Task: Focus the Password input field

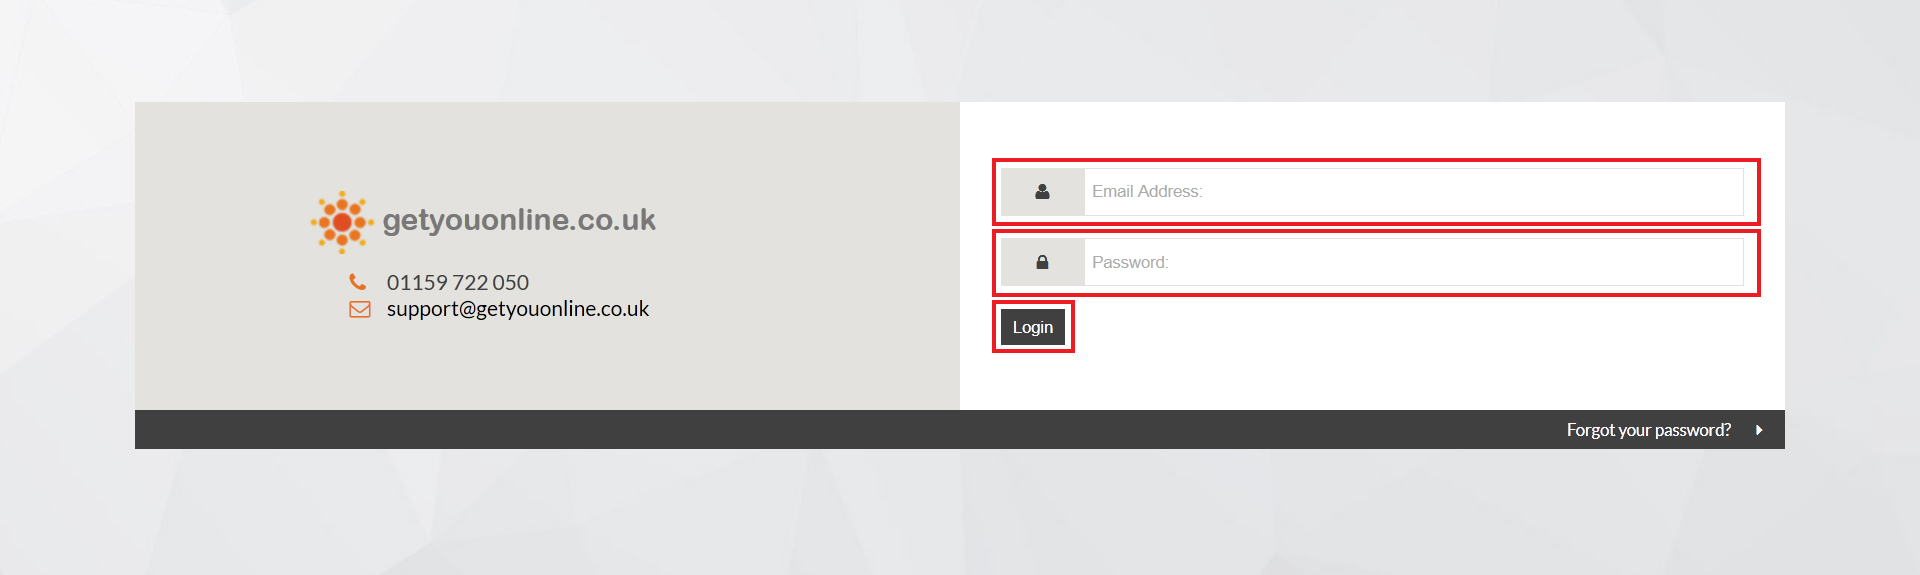Action: [1414, 262]
